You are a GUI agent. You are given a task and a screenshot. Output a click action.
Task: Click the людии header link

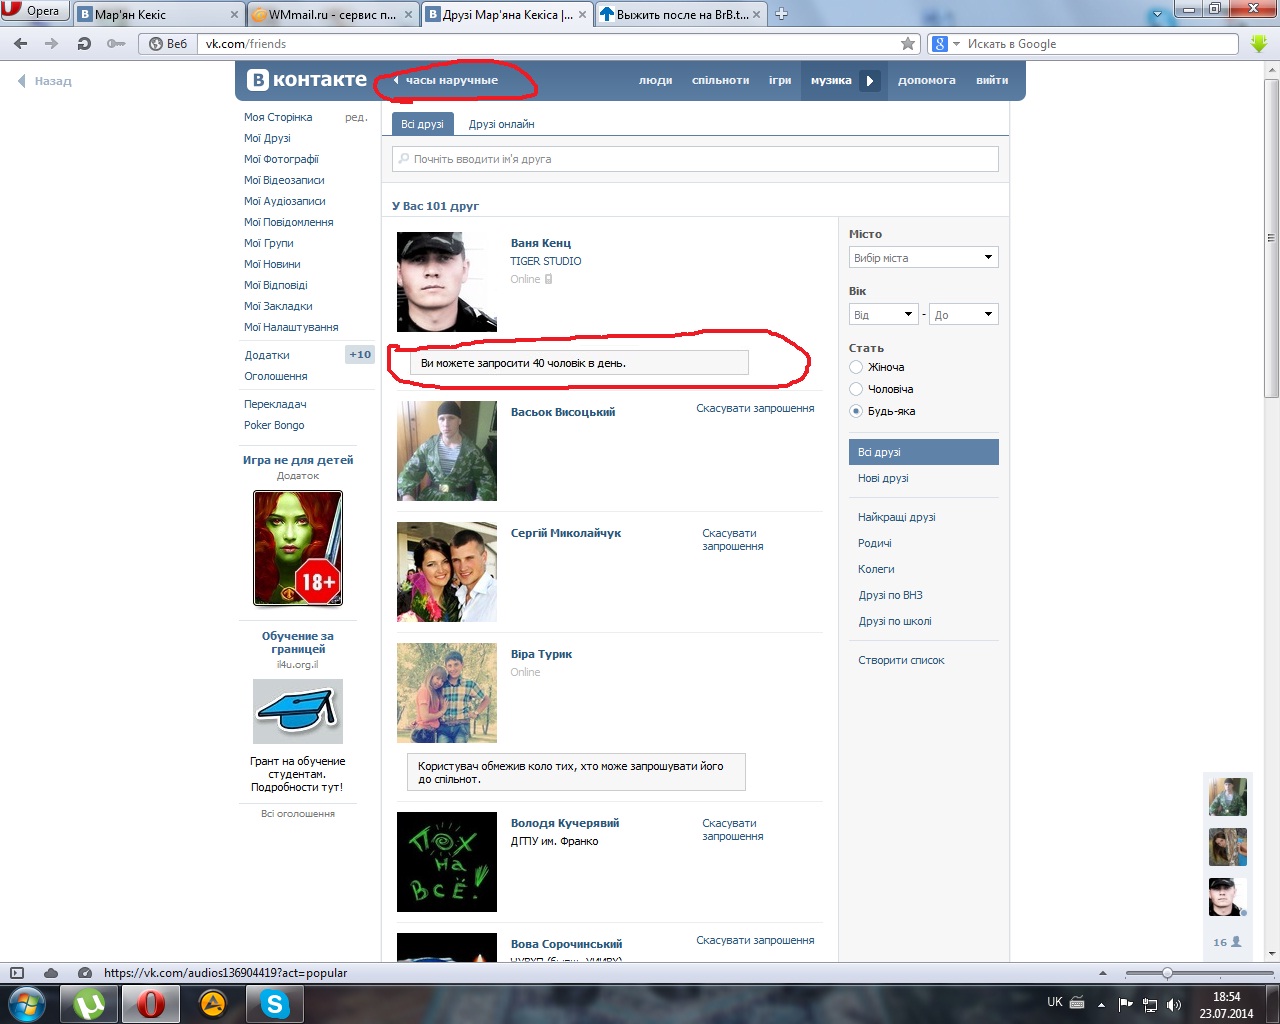tap(655, 81)
